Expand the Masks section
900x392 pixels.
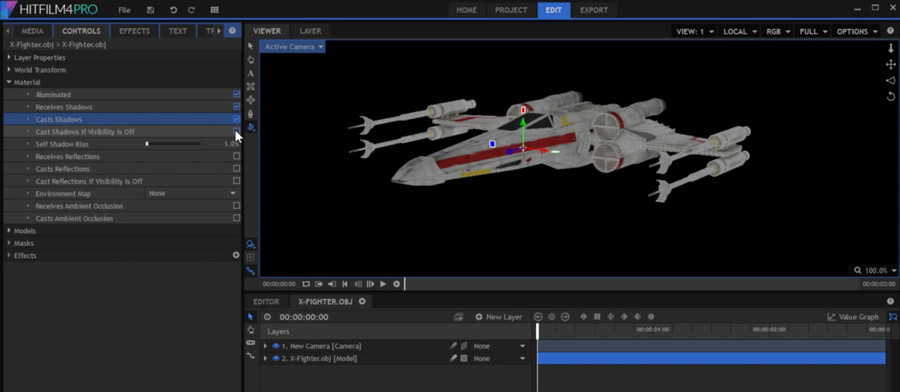pyautogui.click(x=9, y=243)
